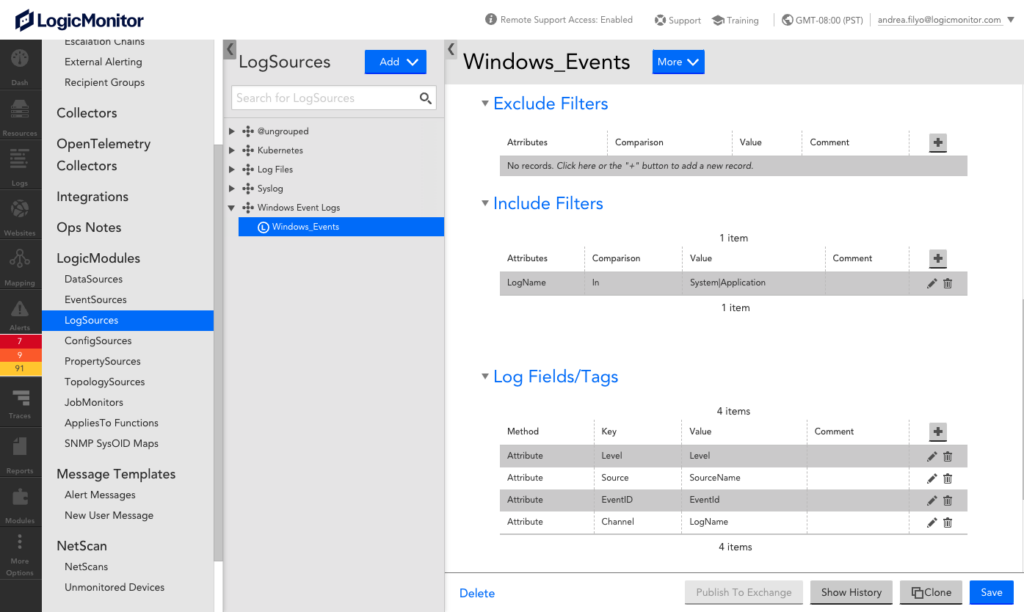Open the Dash section in left rail
1024x612 pixels.
pyautogui.click(x=20, y=65)
